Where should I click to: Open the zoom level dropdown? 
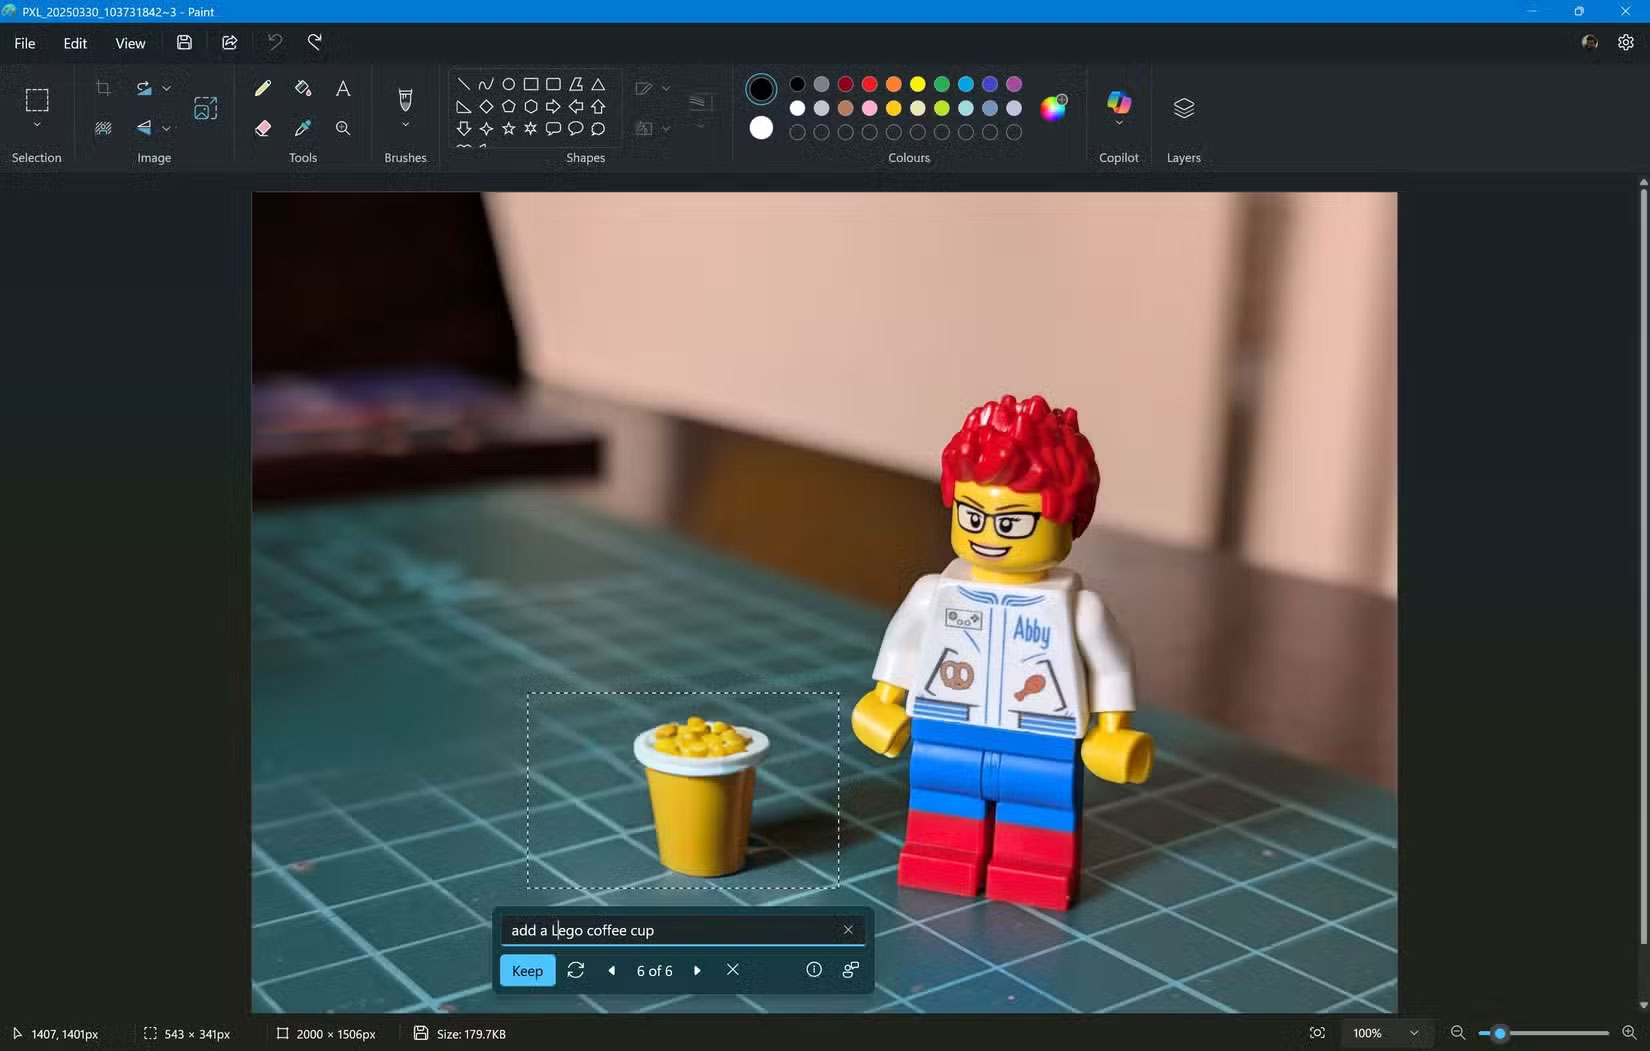pyautogui.click(x=1414, y=1033)
